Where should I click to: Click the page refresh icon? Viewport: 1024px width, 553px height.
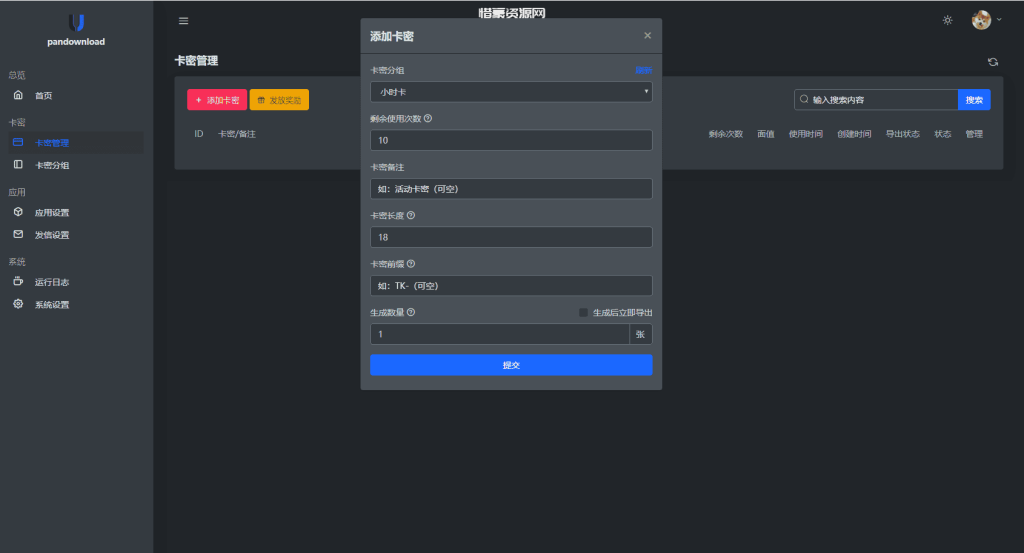coord(993,62)
